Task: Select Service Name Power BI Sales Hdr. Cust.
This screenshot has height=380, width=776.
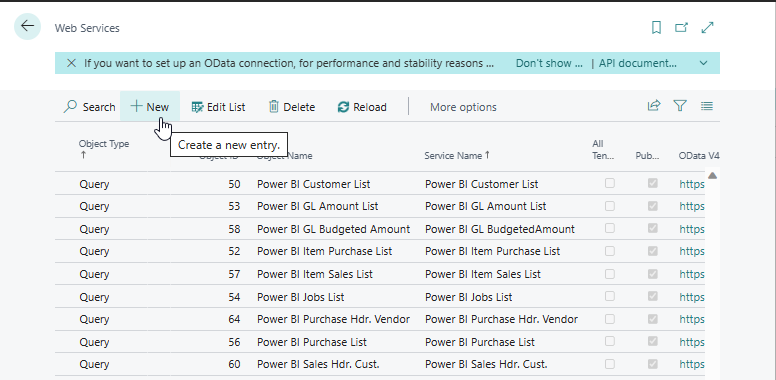Action: pos(486,364)
